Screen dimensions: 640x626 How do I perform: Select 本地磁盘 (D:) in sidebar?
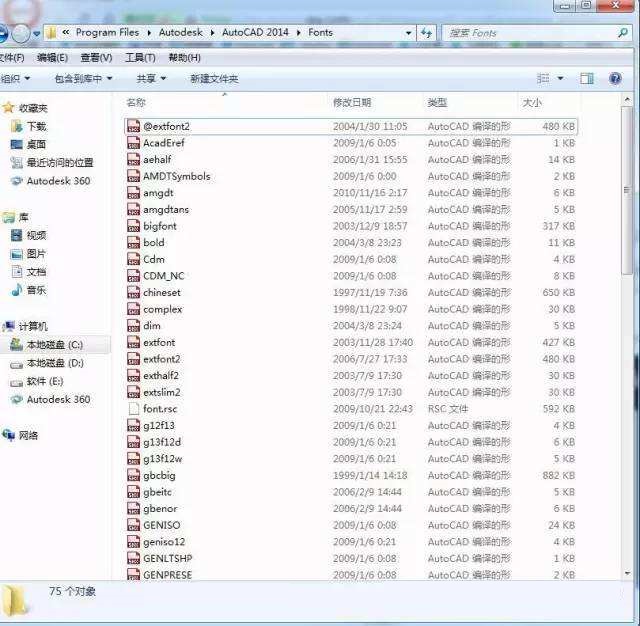tap(55, 363)
